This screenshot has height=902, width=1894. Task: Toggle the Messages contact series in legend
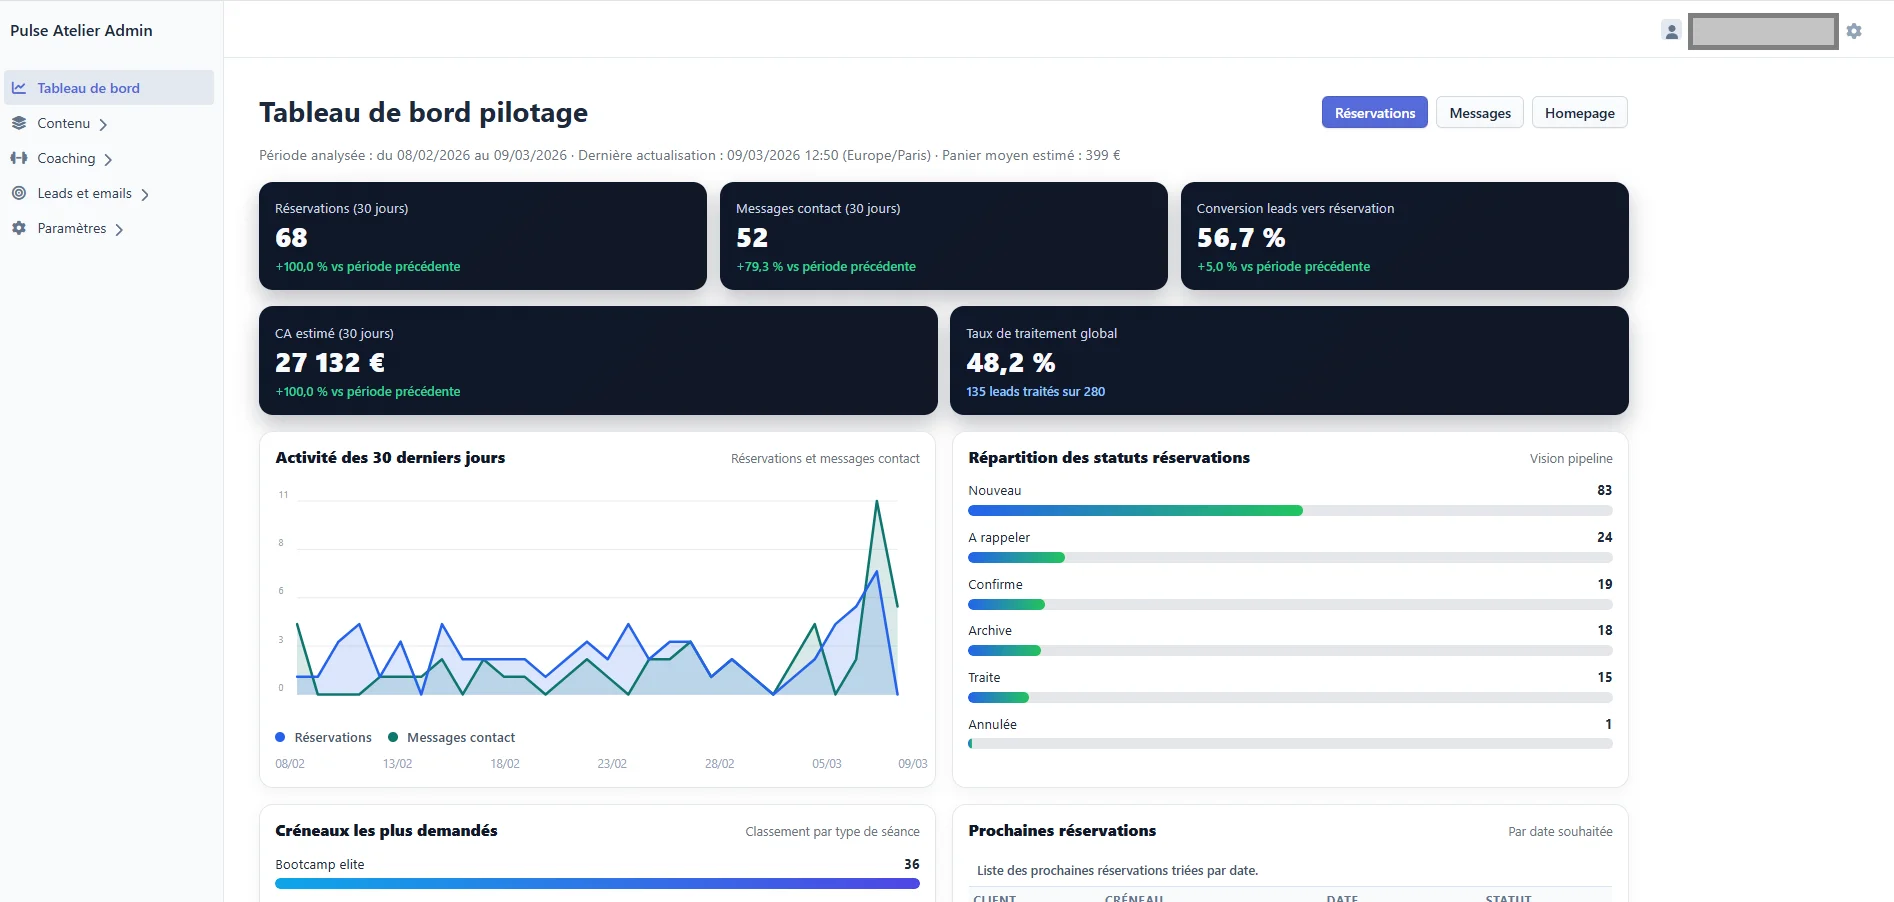pyautogui.click(x=451, y=737)
